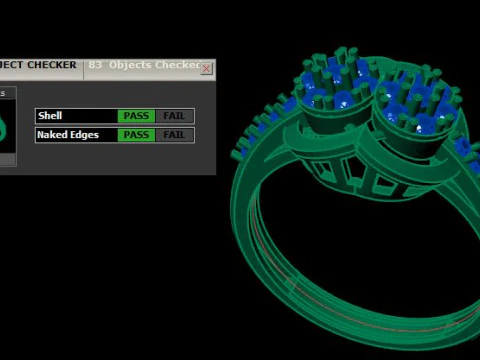Click the 83 Objects Checked status text
Screen dimensions: 480x360
point(144,65)
